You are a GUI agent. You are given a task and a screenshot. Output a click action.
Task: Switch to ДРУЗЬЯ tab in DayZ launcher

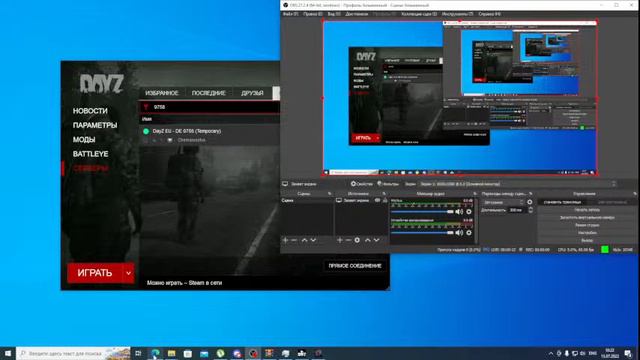tap(252, 93)
